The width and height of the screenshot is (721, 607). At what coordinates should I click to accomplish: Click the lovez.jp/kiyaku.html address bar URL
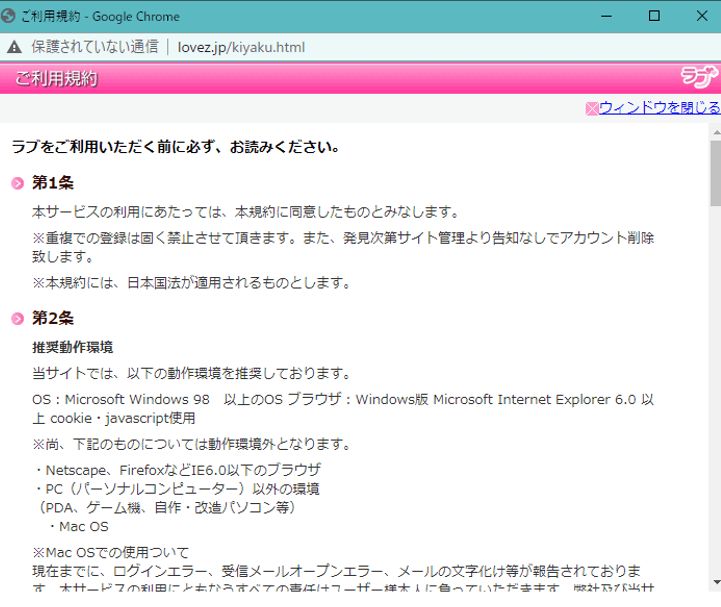[241, 47]
